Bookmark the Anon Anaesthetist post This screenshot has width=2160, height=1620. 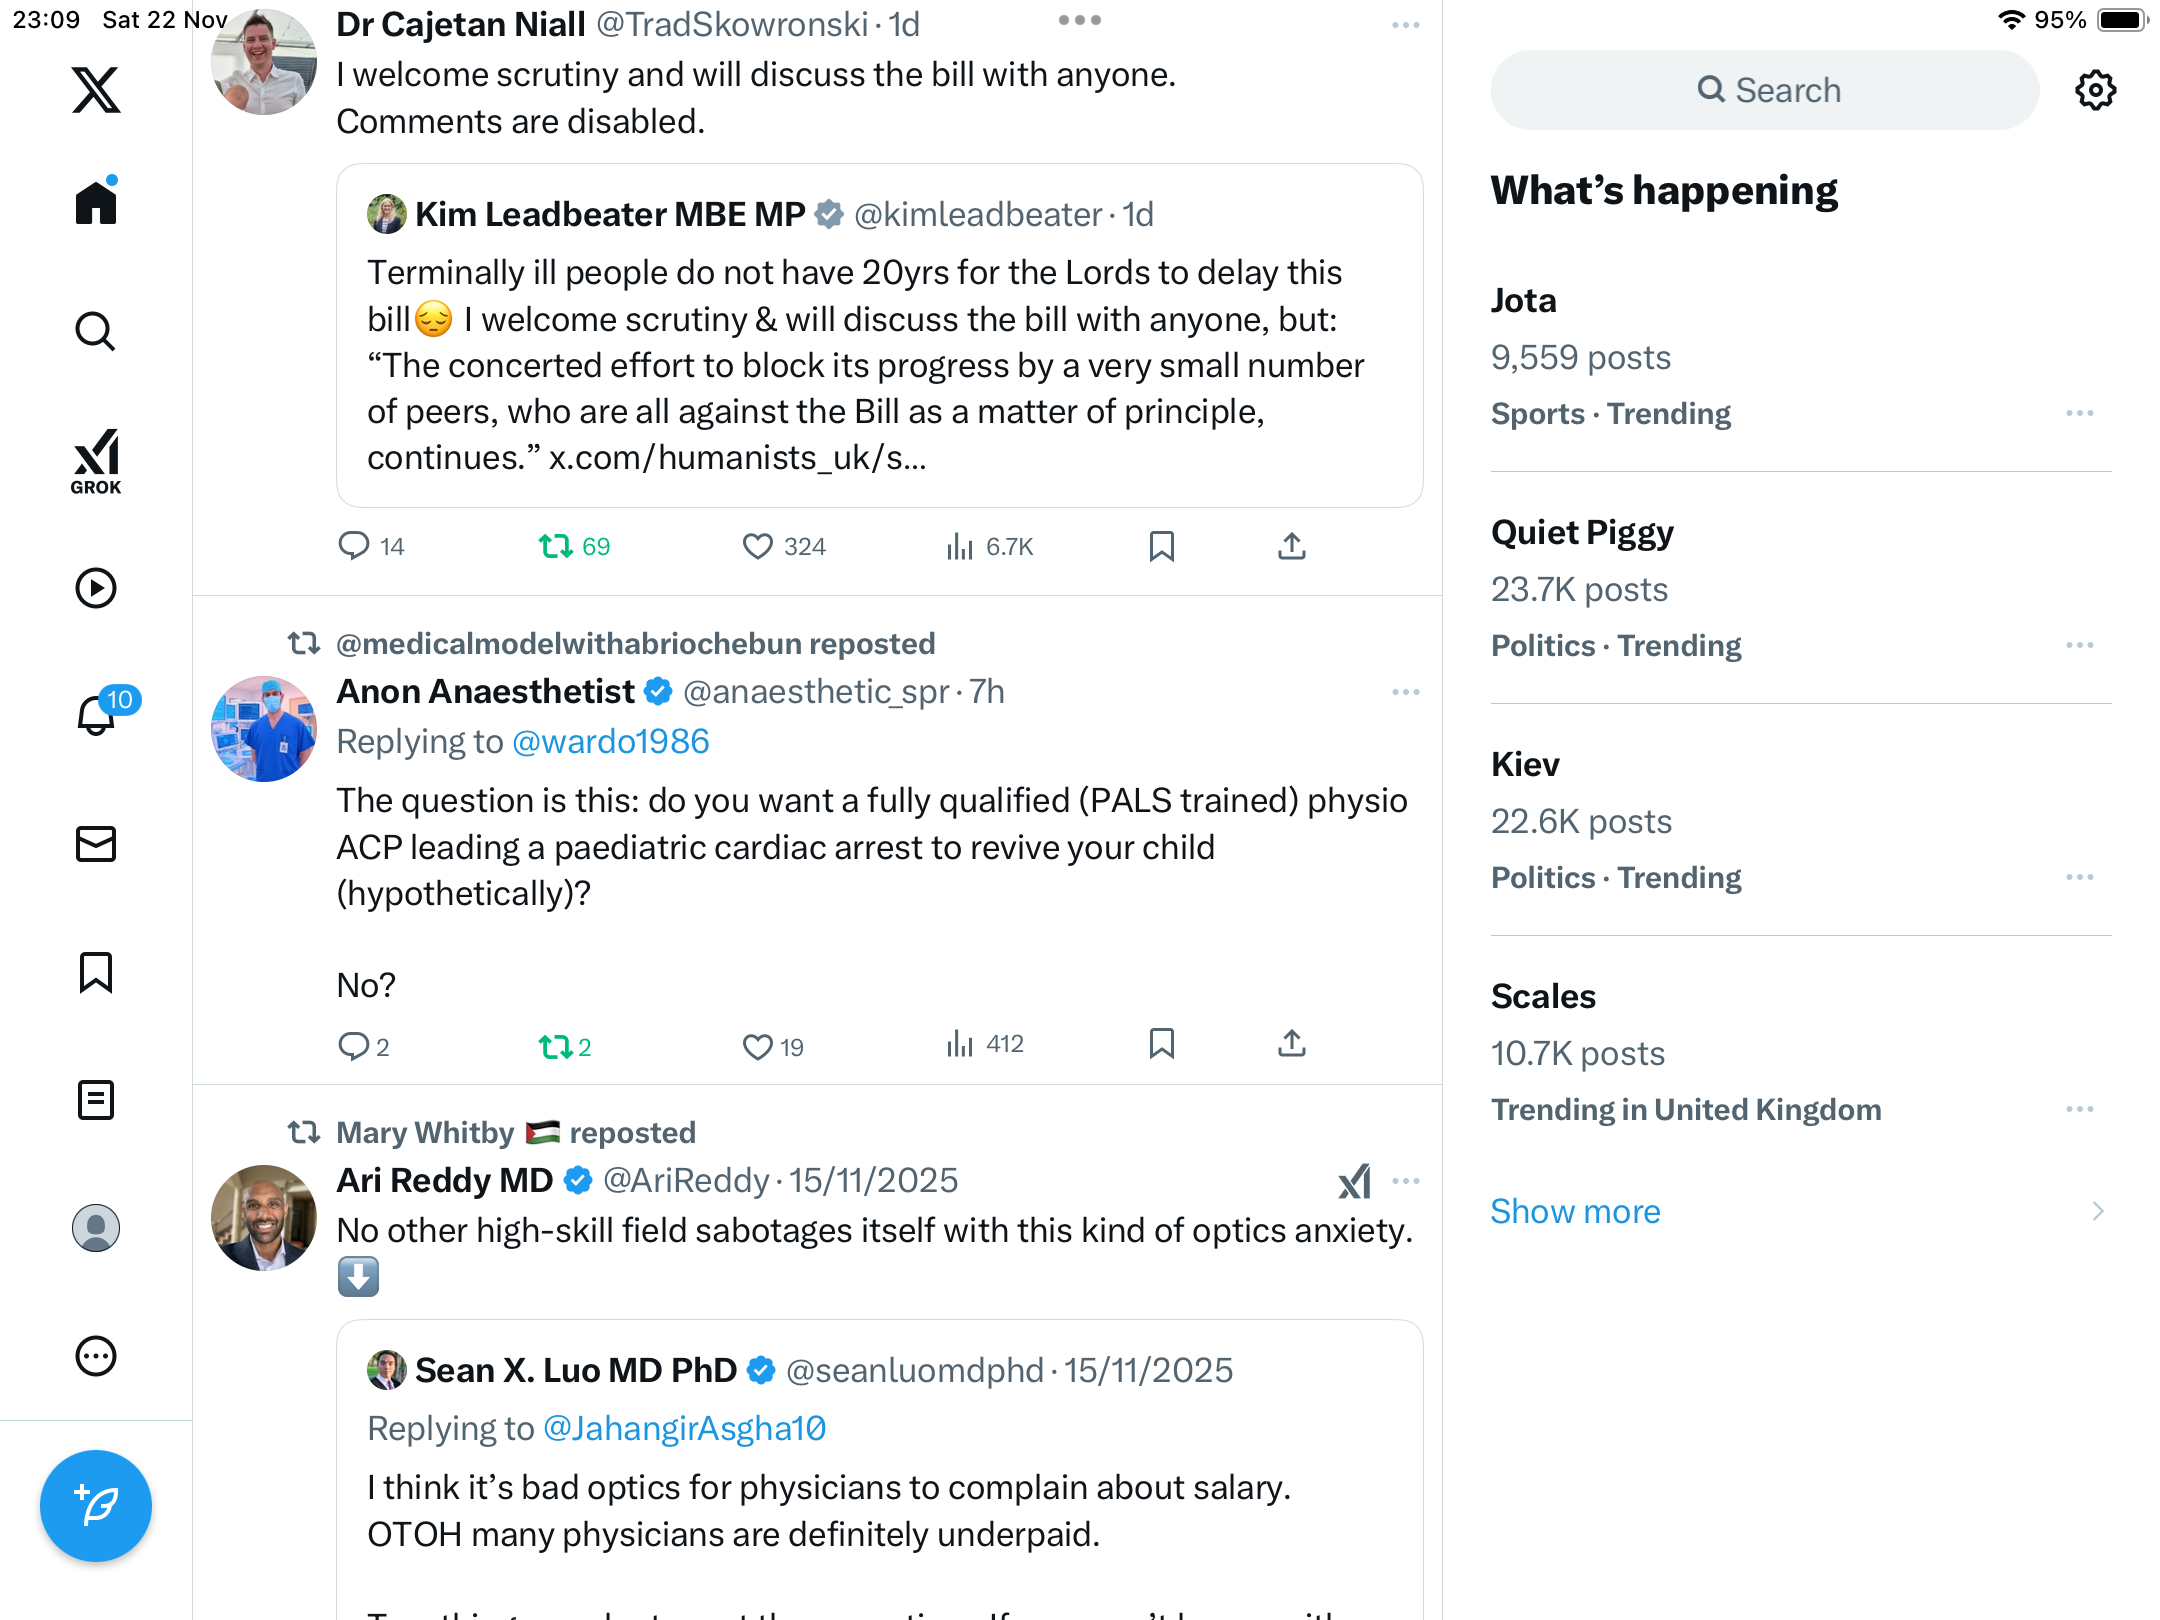point(1161,1044)
